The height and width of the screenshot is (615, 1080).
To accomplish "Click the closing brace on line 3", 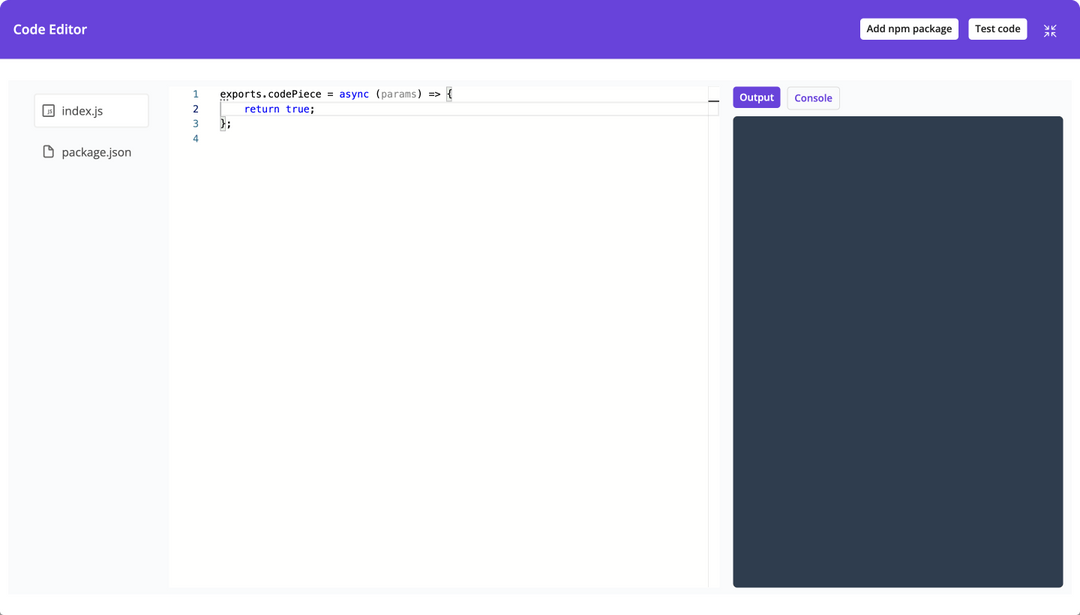I will point(222,123).
